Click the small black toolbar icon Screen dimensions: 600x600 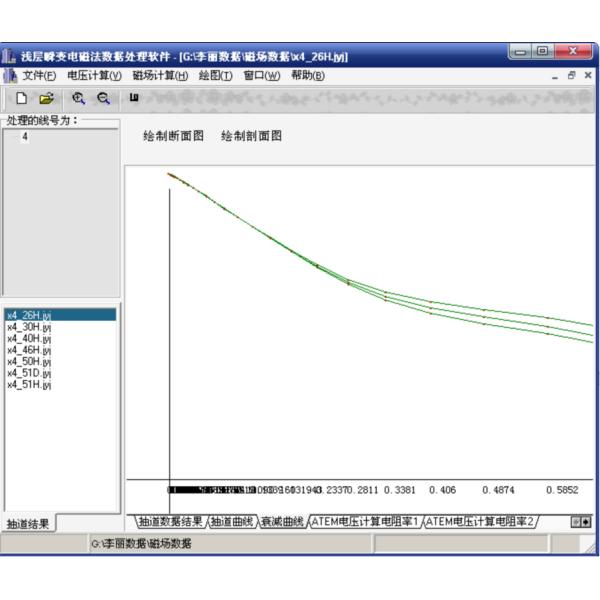click(x=134, y=98)
